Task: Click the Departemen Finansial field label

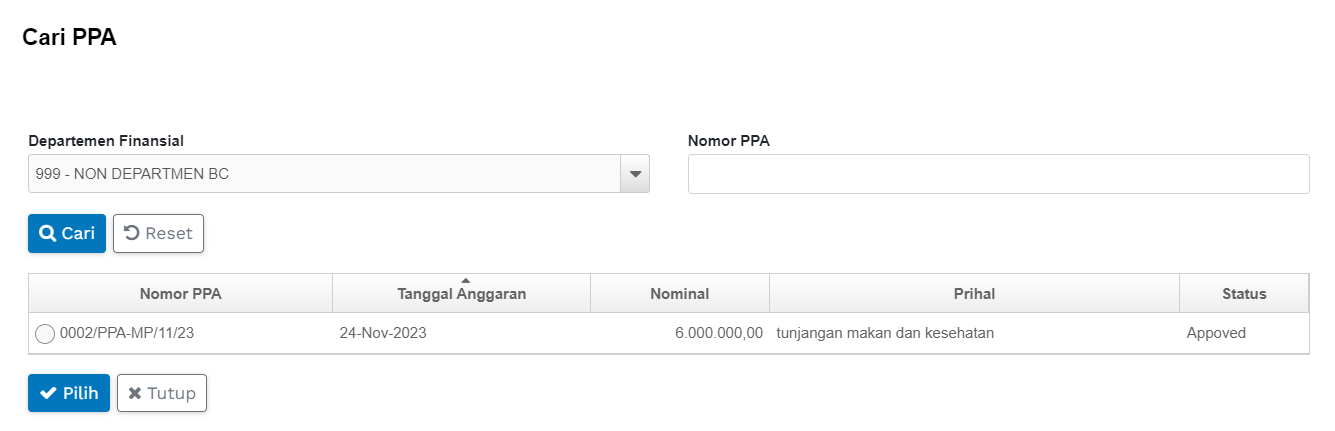Action: pos(106,141)
